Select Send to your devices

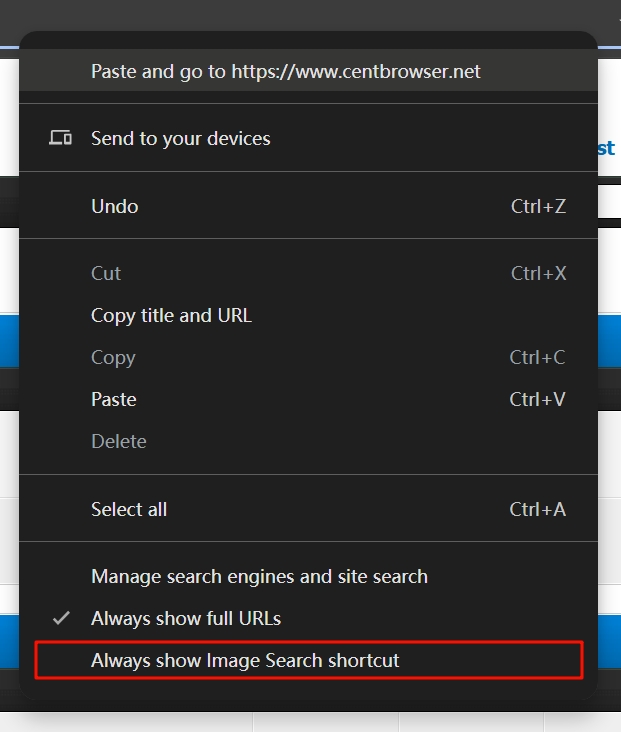[180, 138]
